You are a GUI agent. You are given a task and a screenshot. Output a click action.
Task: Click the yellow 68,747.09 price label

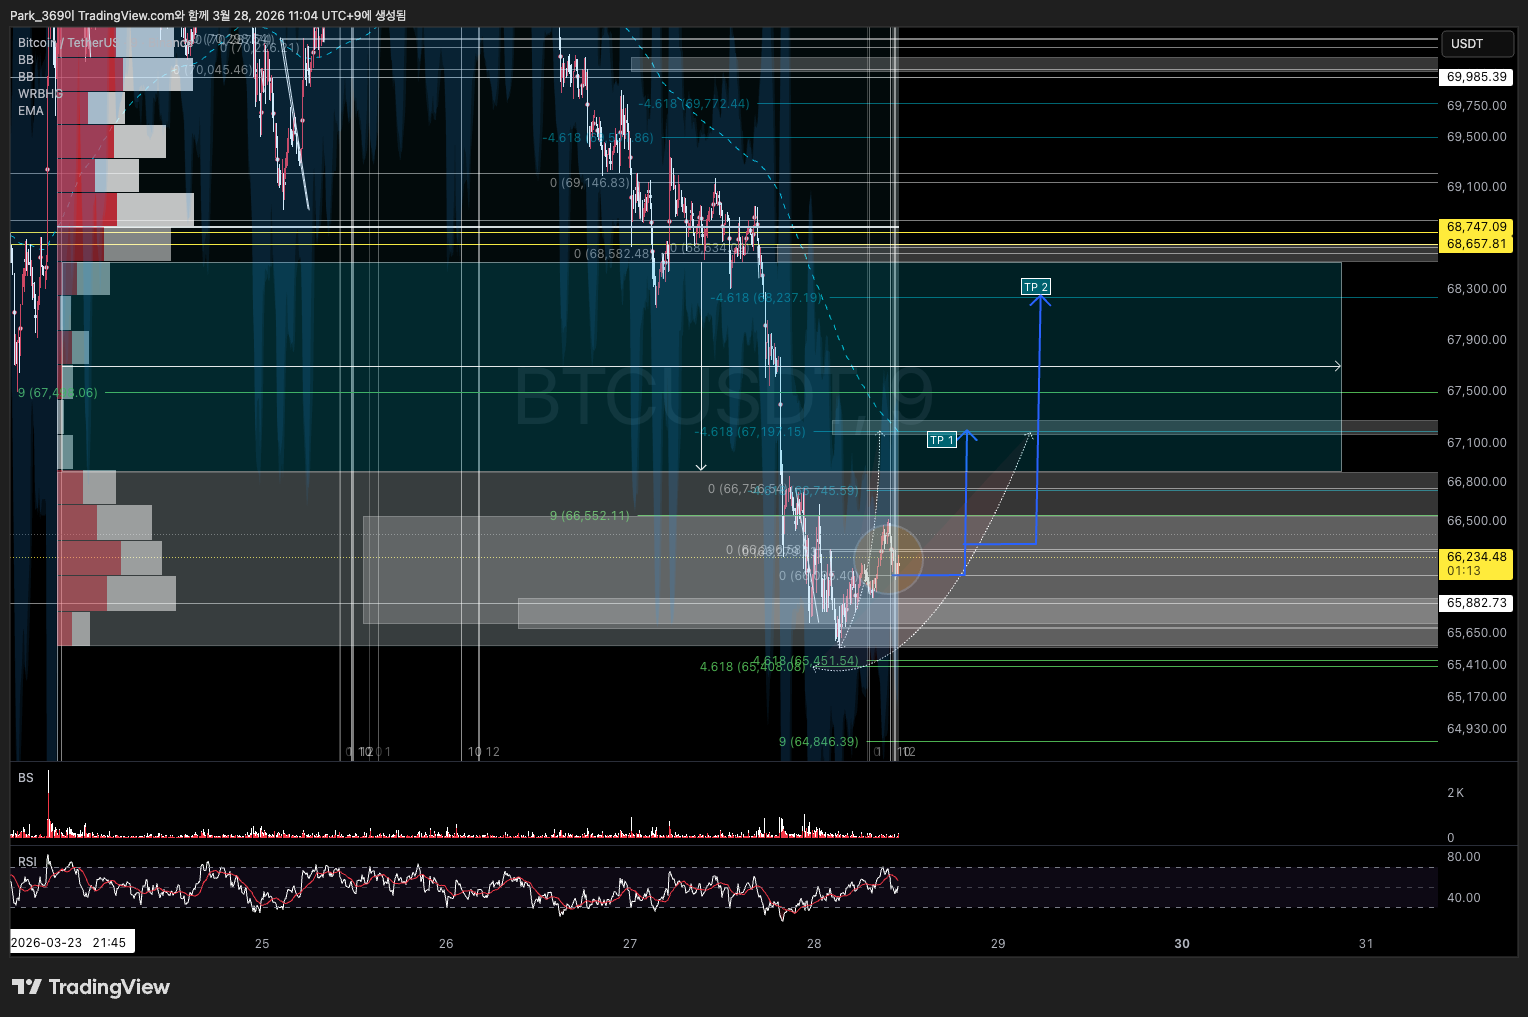pyautogui.click(x=1476, y=227)
